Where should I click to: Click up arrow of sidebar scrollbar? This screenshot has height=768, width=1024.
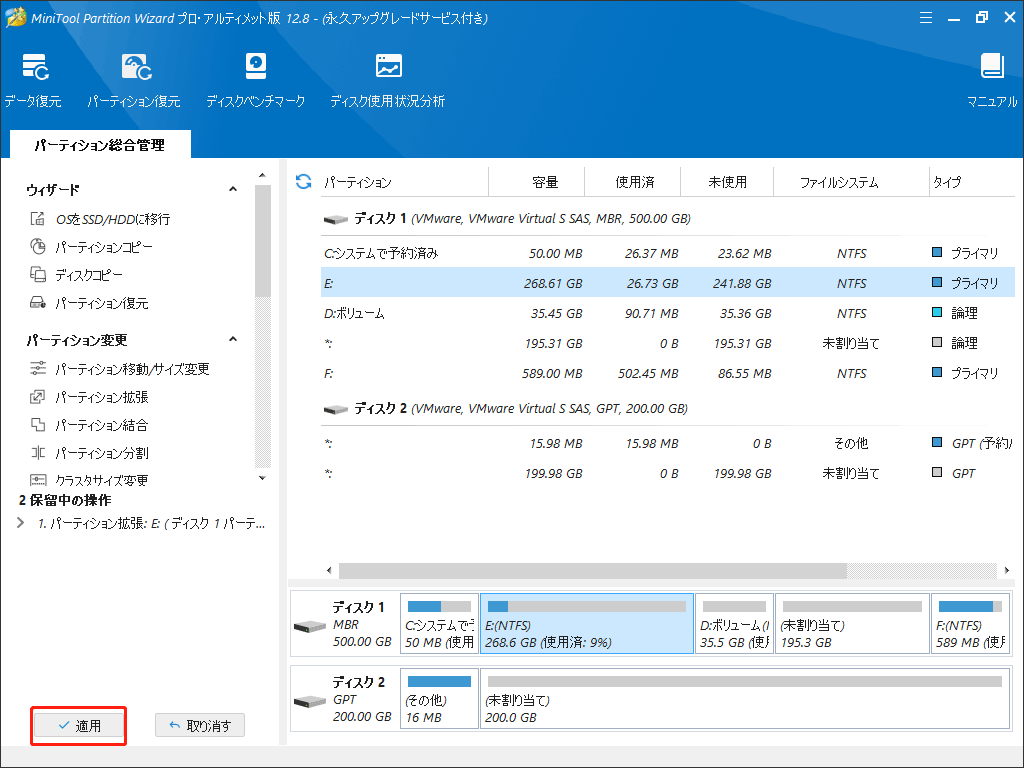[x=263, y=175]
